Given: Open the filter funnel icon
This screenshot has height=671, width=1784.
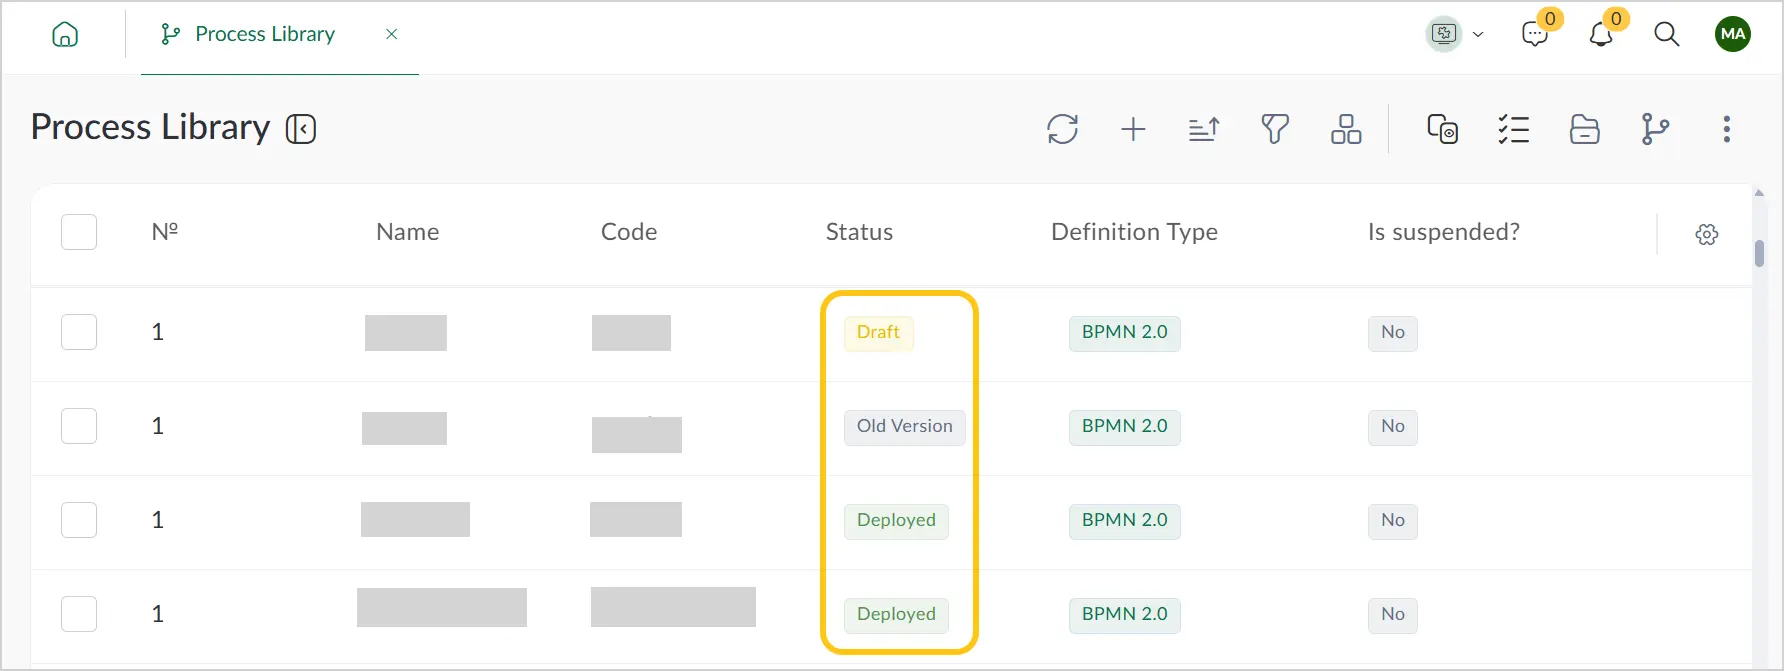Looking at the screenshot, I should pos(1275,129).
